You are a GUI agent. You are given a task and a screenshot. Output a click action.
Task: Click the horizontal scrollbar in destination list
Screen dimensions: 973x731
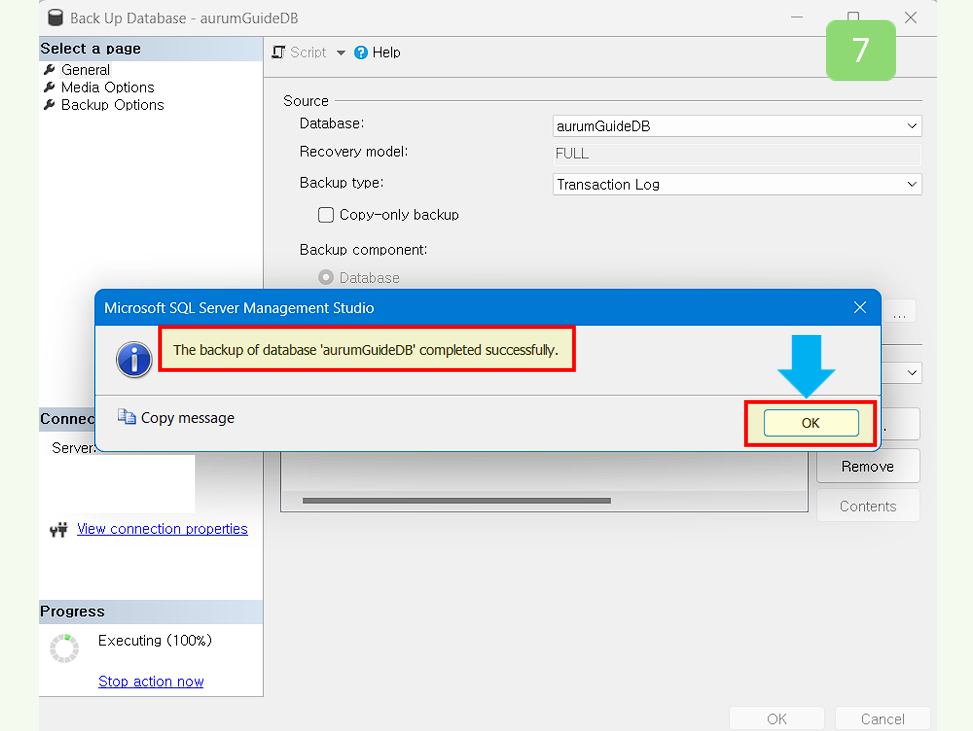(x=457, y=501)
